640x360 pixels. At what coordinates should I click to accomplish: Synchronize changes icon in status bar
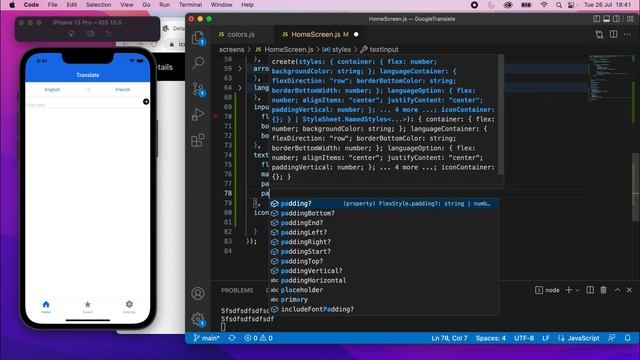232,338
